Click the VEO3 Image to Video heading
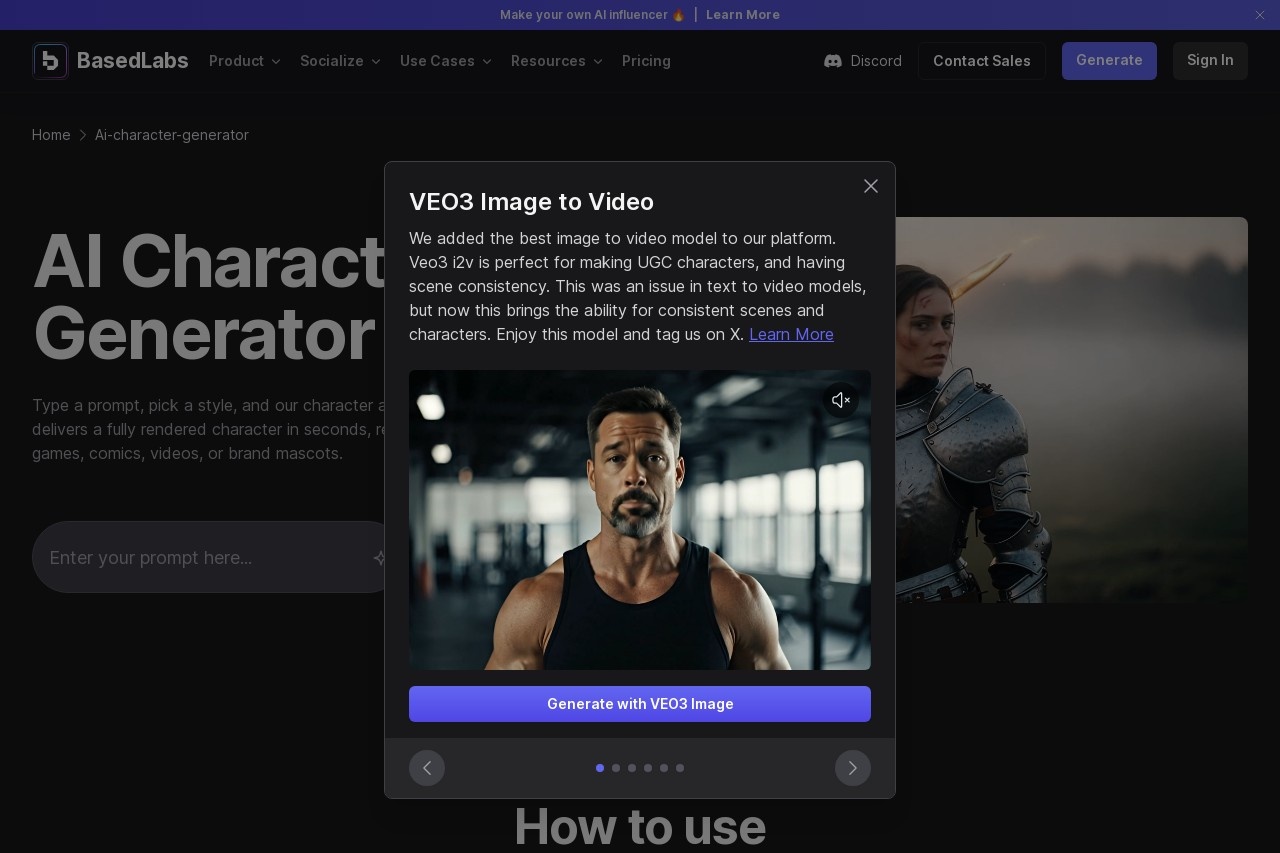 point(531,202)
